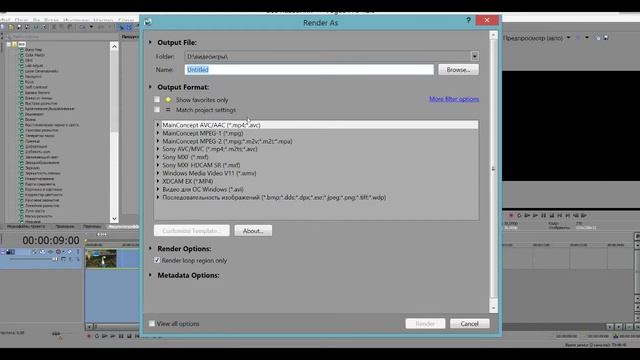This screenshot has height=360, width=640.
Task: Click the Undo icon in Vegas toolbar
Action: pos(82,27)
